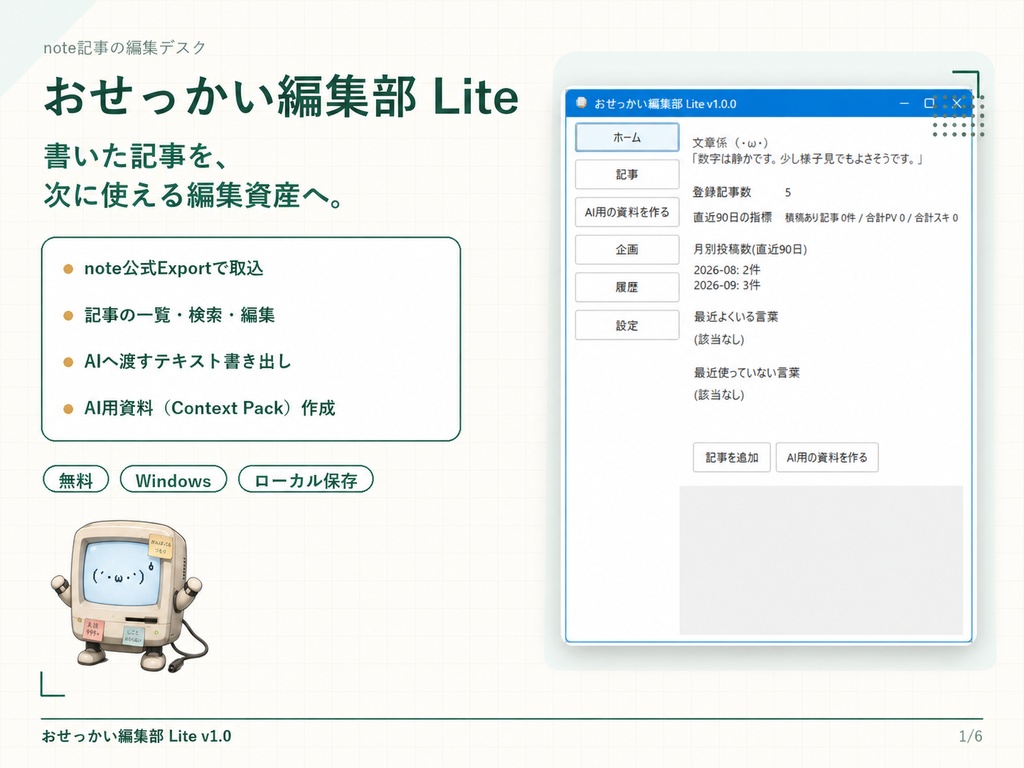Click the 月別投稿数(直近90日) heading
The image size is (1024, 768).
(x=750, y=249)
